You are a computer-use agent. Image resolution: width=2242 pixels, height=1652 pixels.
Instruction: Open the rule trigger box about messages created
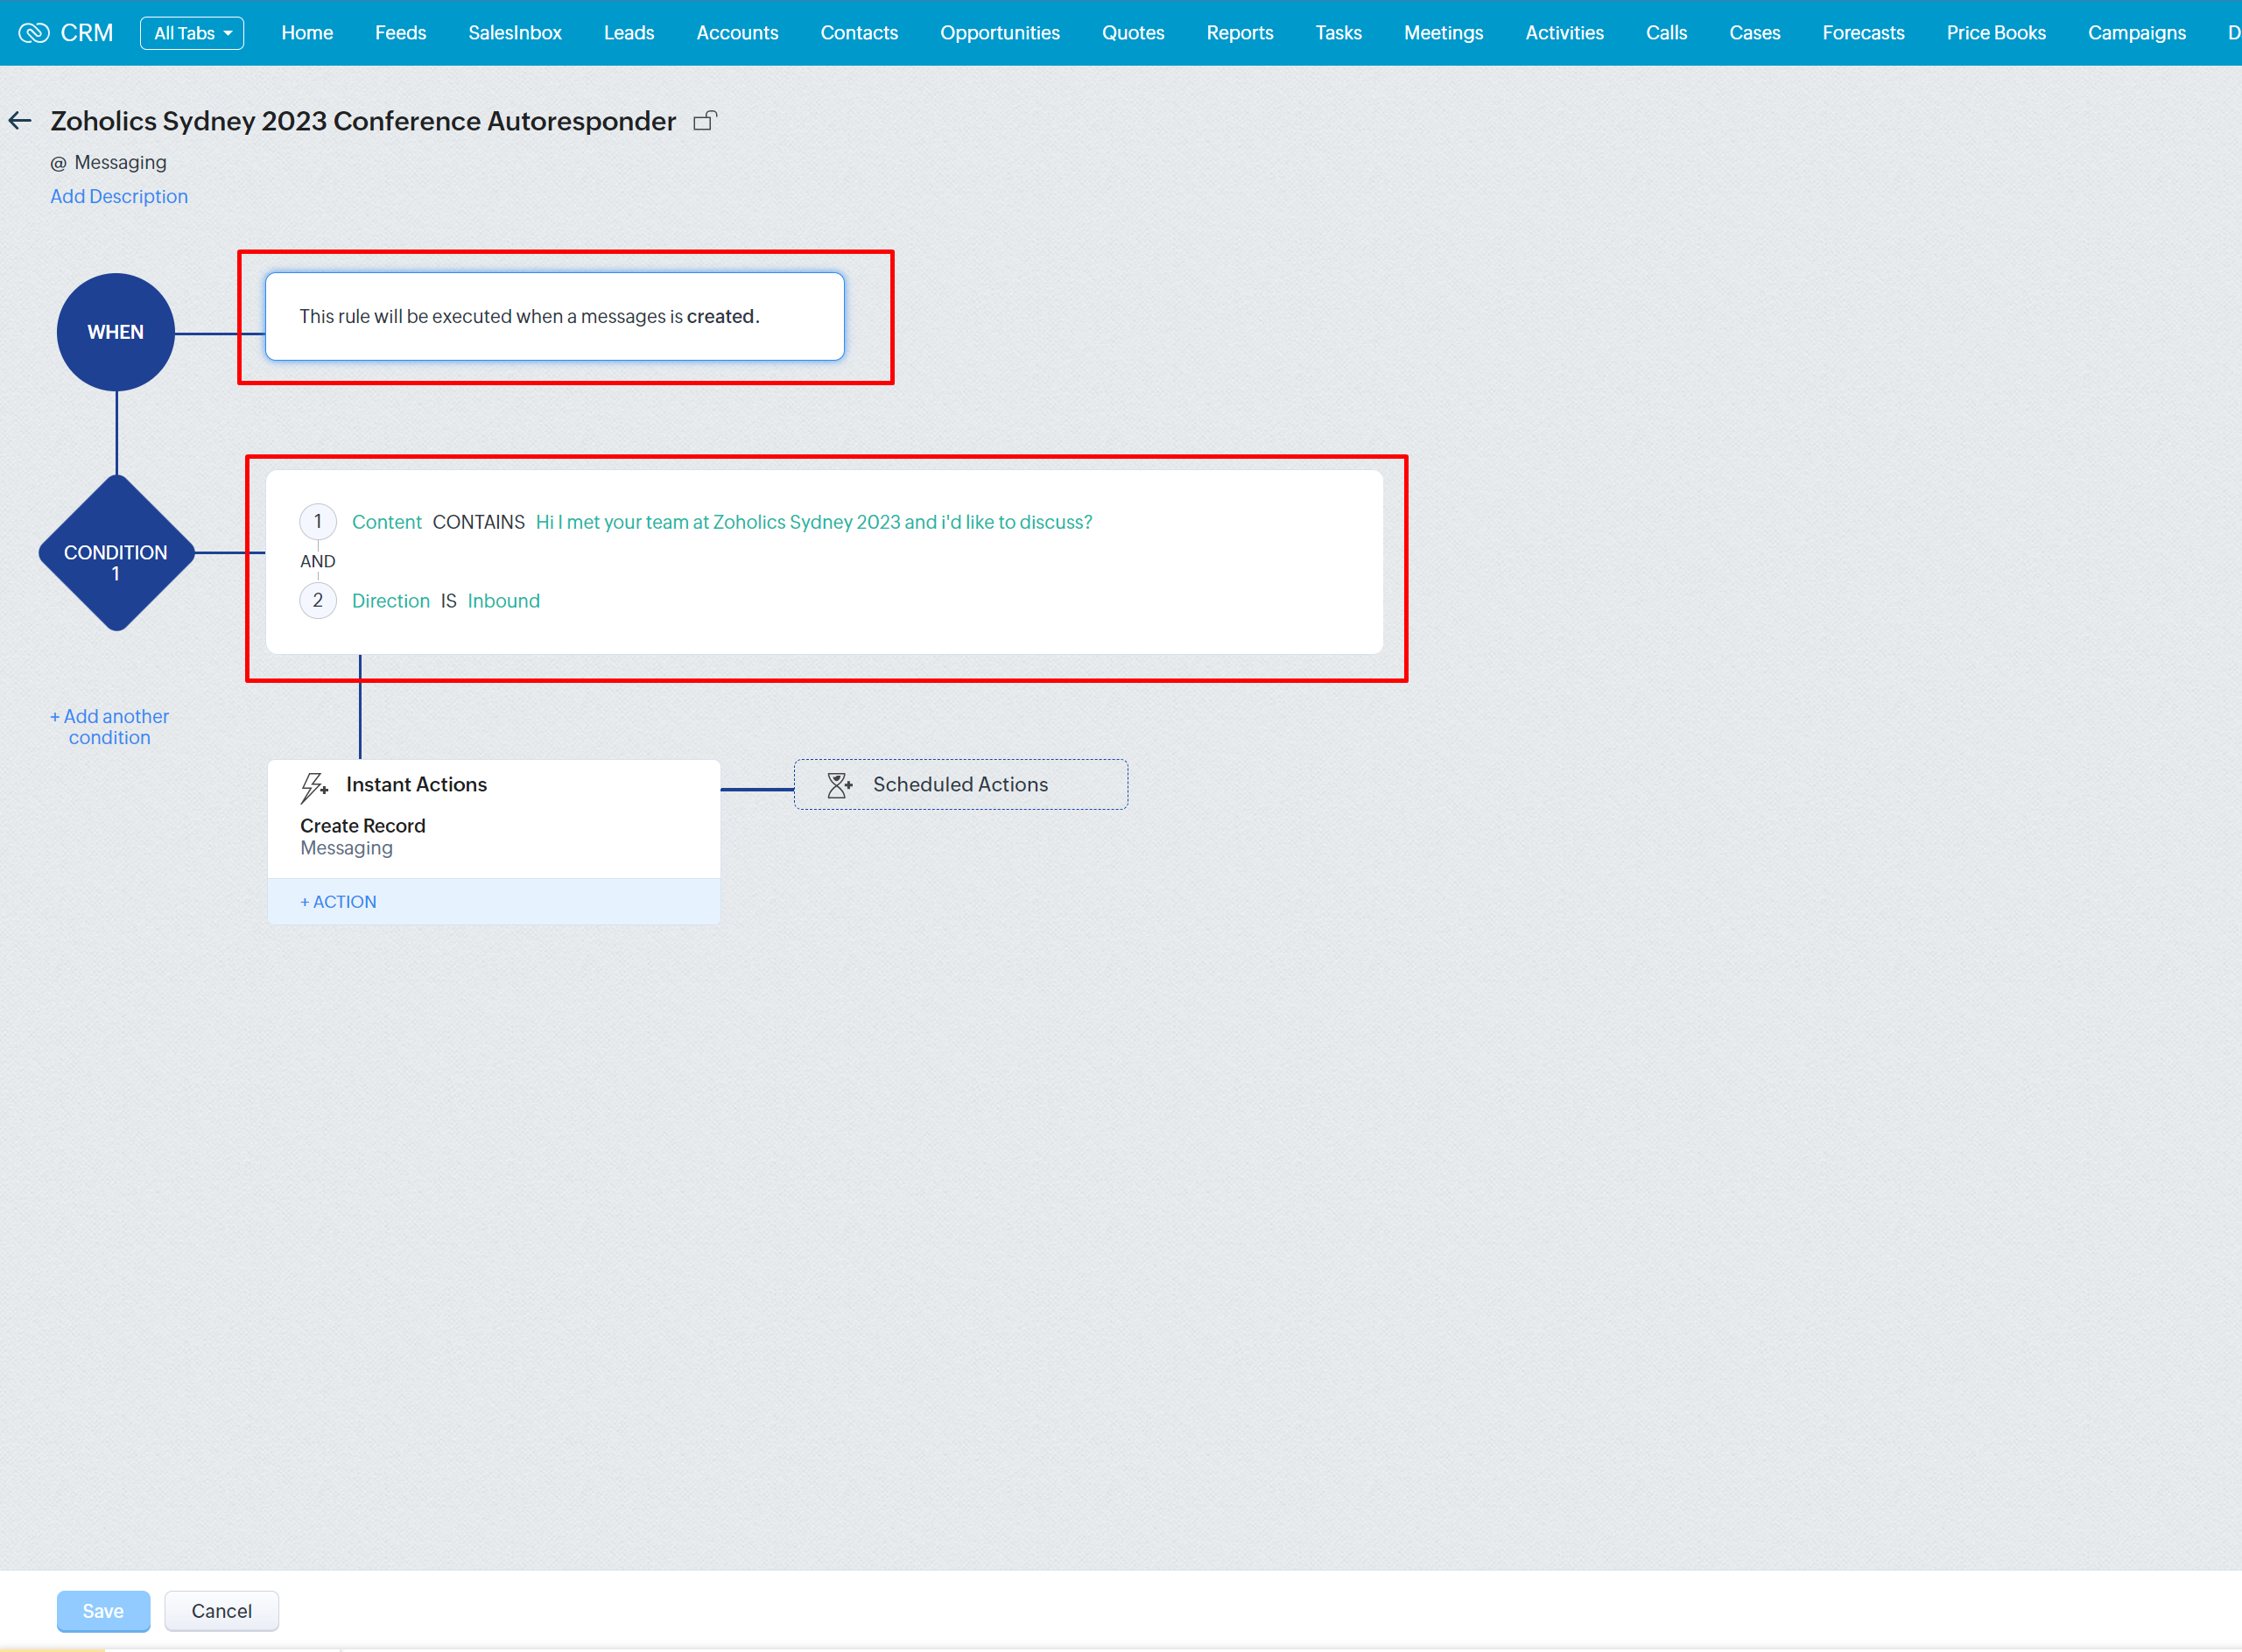(x=555, y=316)
